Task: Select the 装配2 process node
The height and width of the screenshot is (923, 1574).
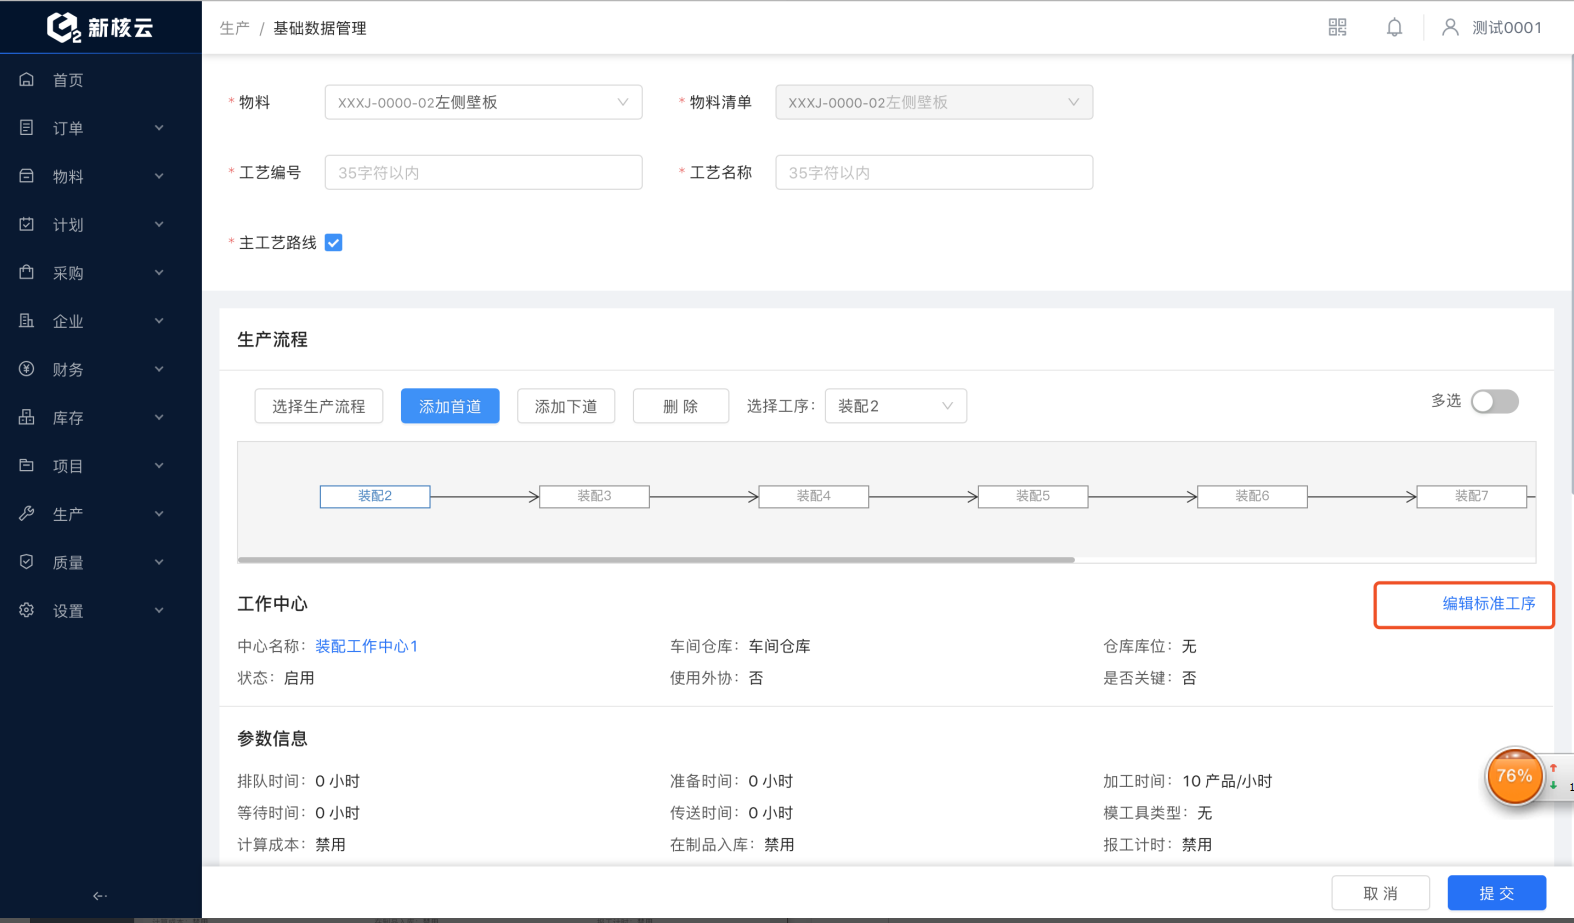Action: (375, 496)
